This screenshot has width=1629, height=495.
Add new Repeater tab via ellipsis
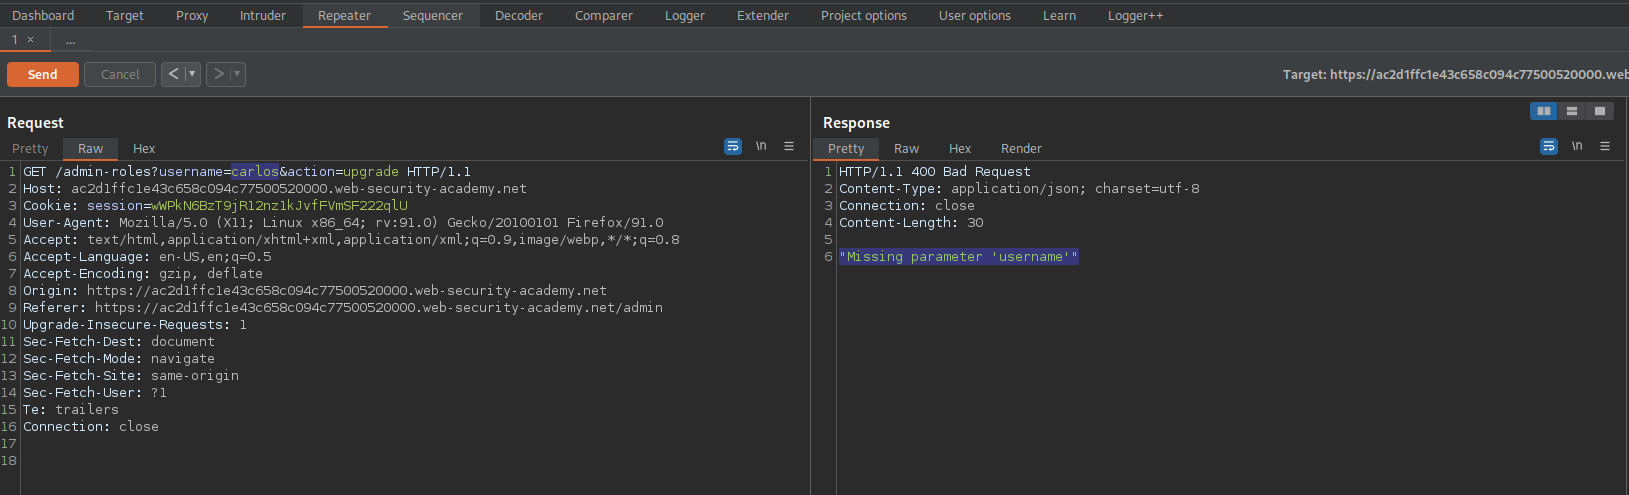(70, 40)
